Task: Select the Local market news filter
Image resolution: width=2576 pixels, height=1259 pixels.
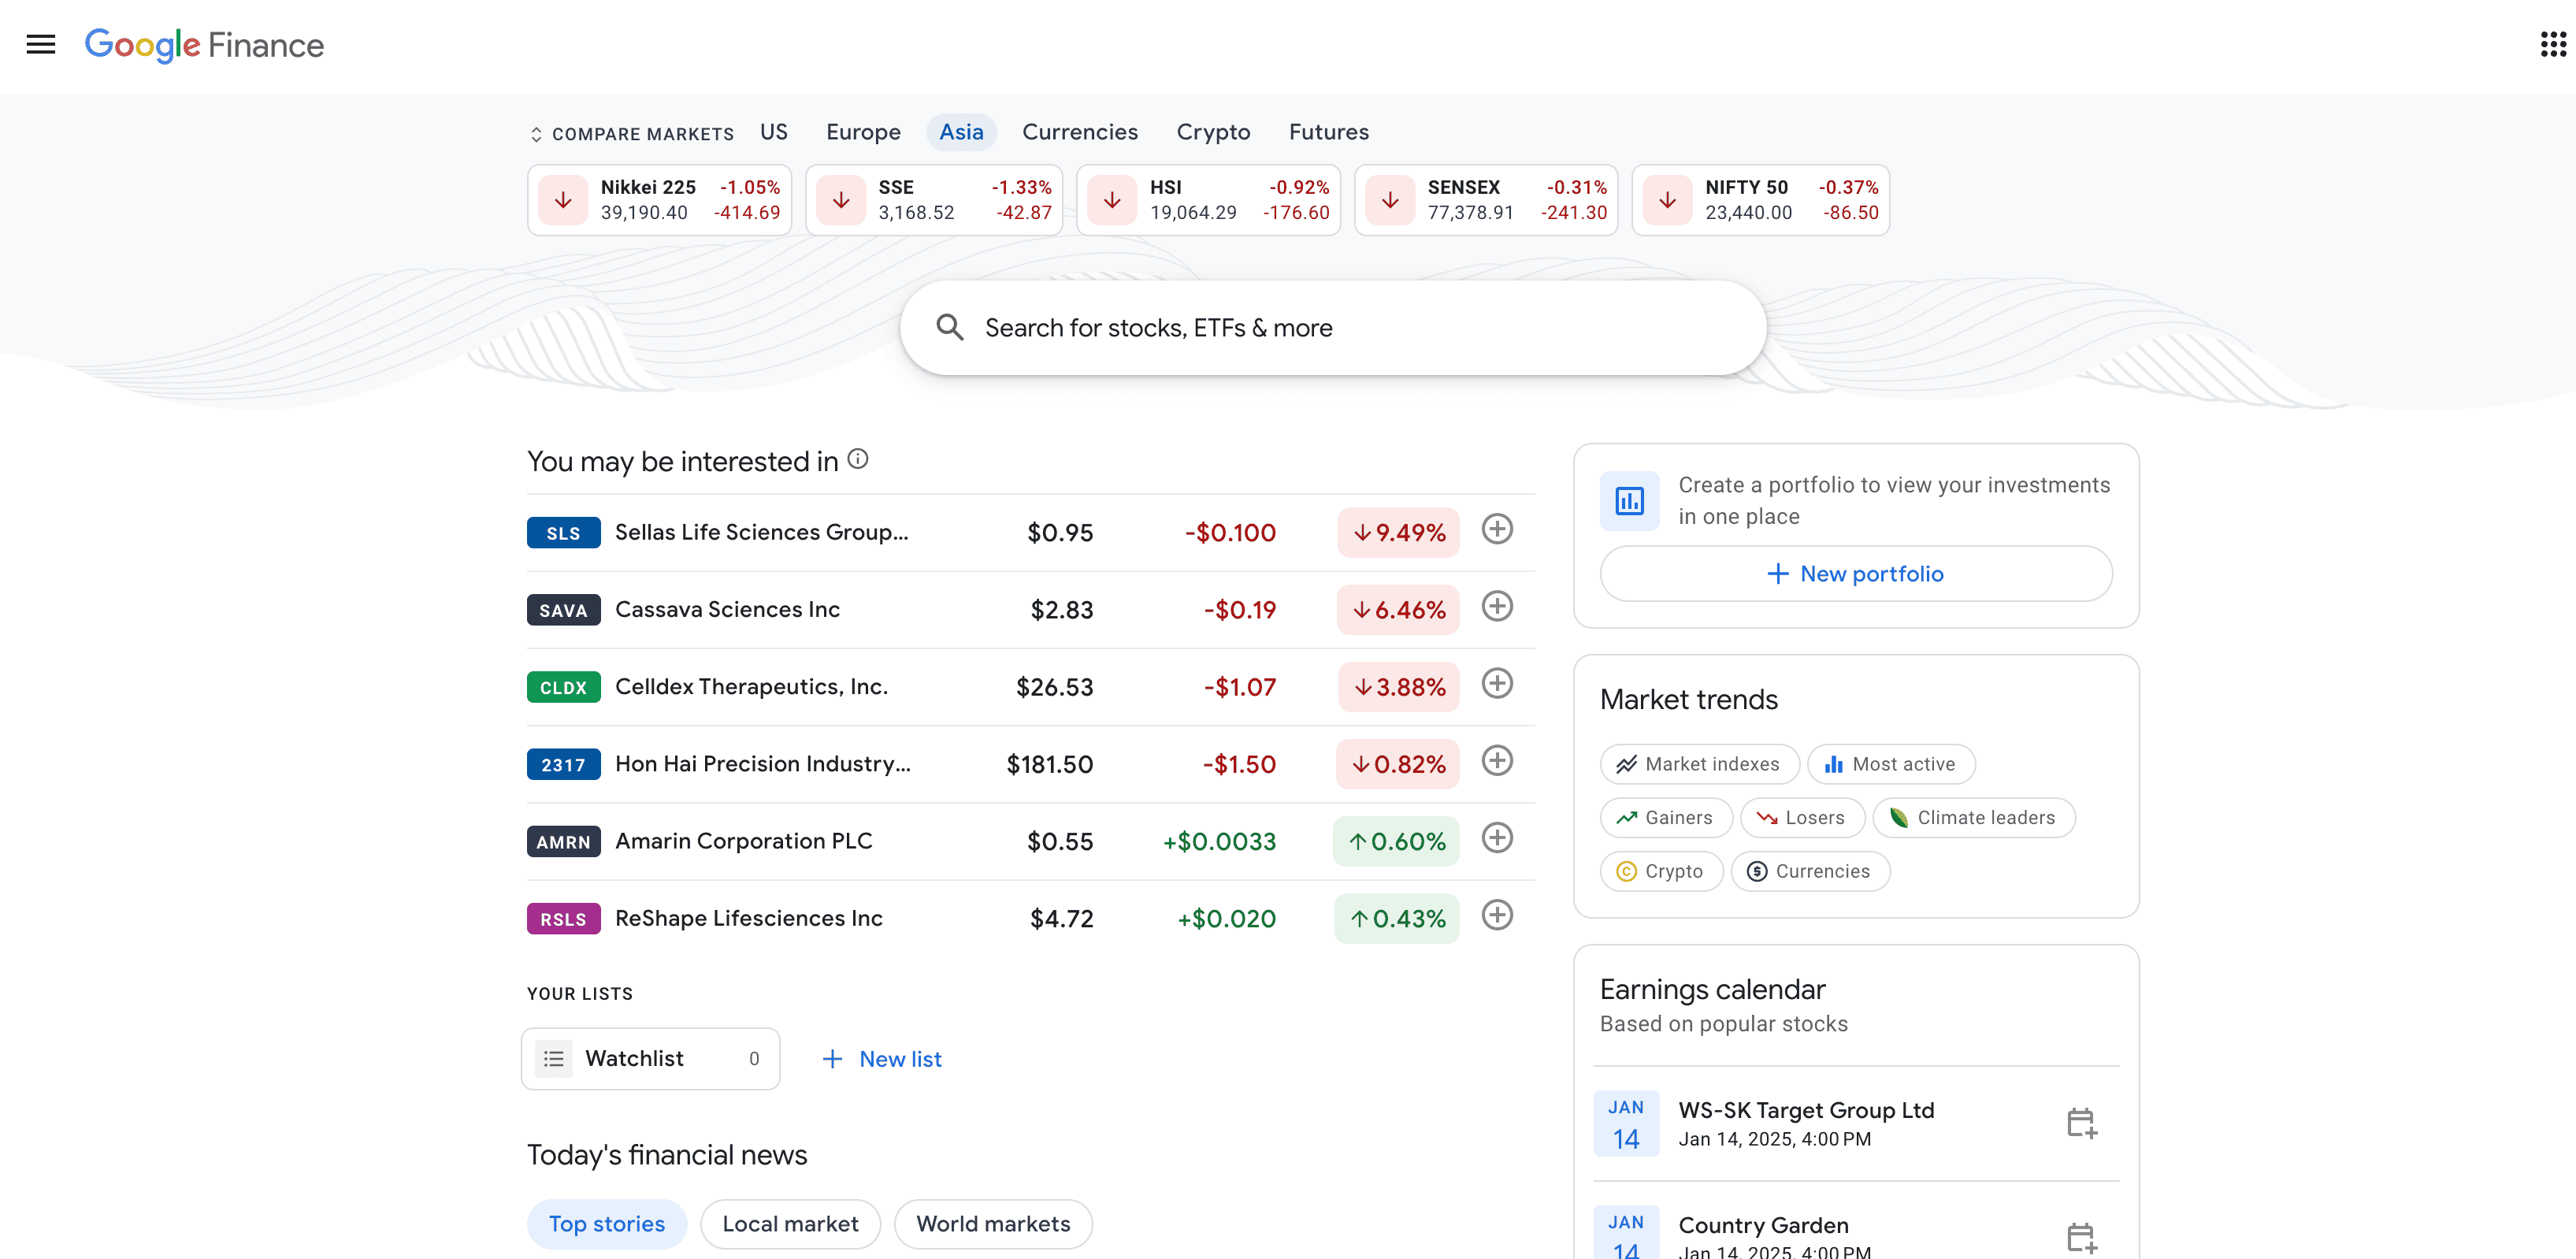Action: pos(790,1224)
